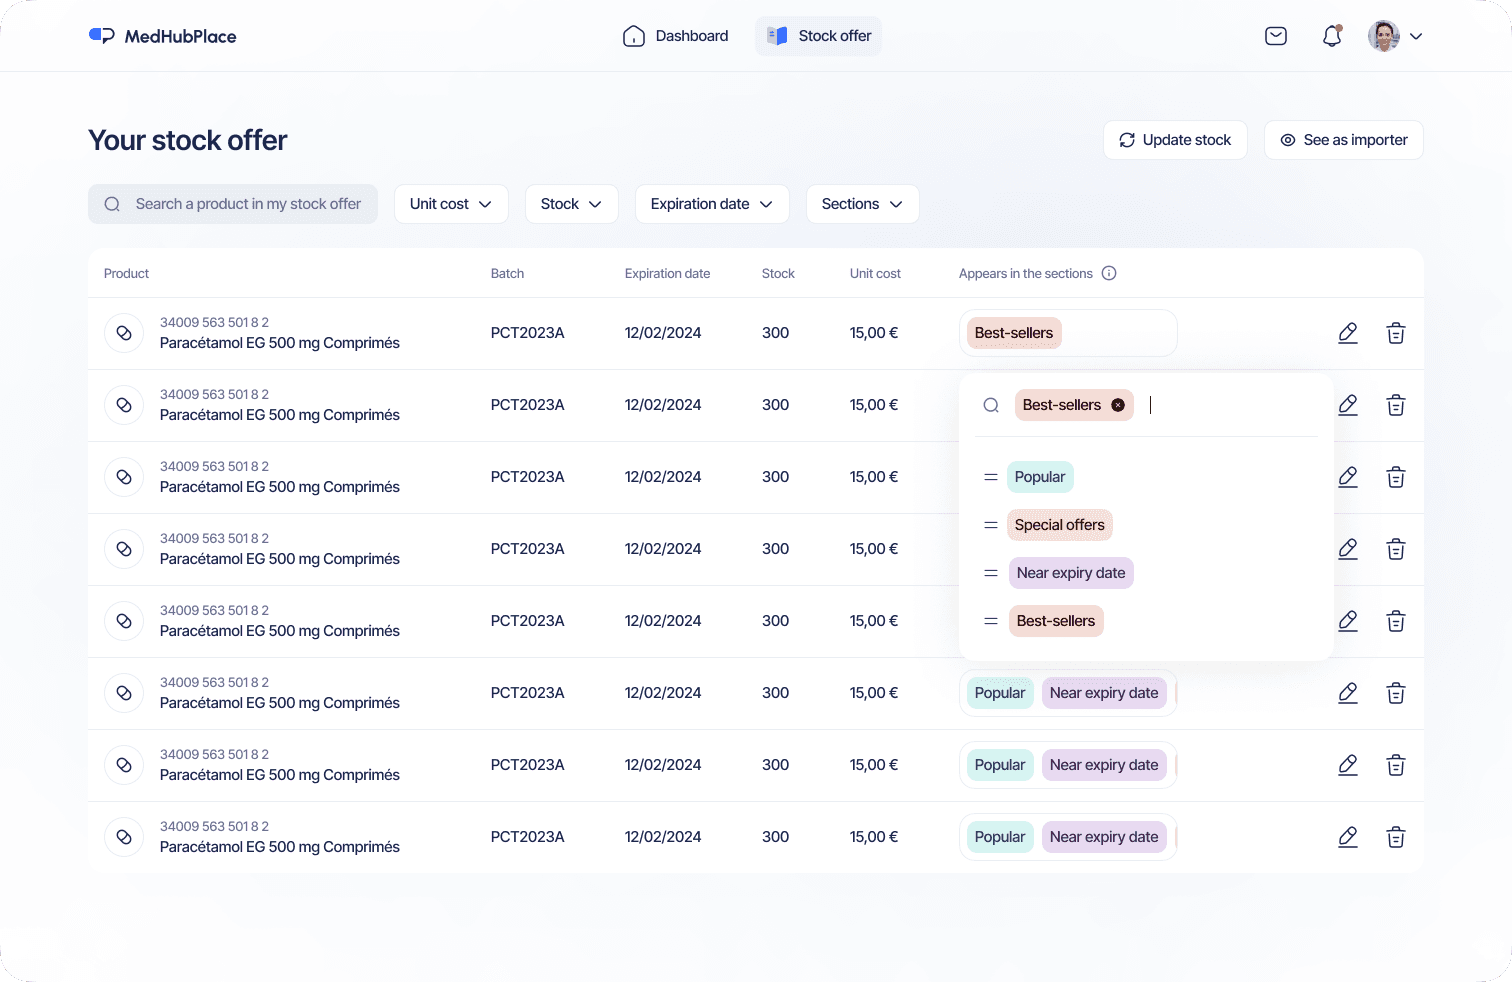This screenshot has height=982, width=1512.
Task: Grab the drag handle beside Best-sellers option
Action: pos(991,621)
